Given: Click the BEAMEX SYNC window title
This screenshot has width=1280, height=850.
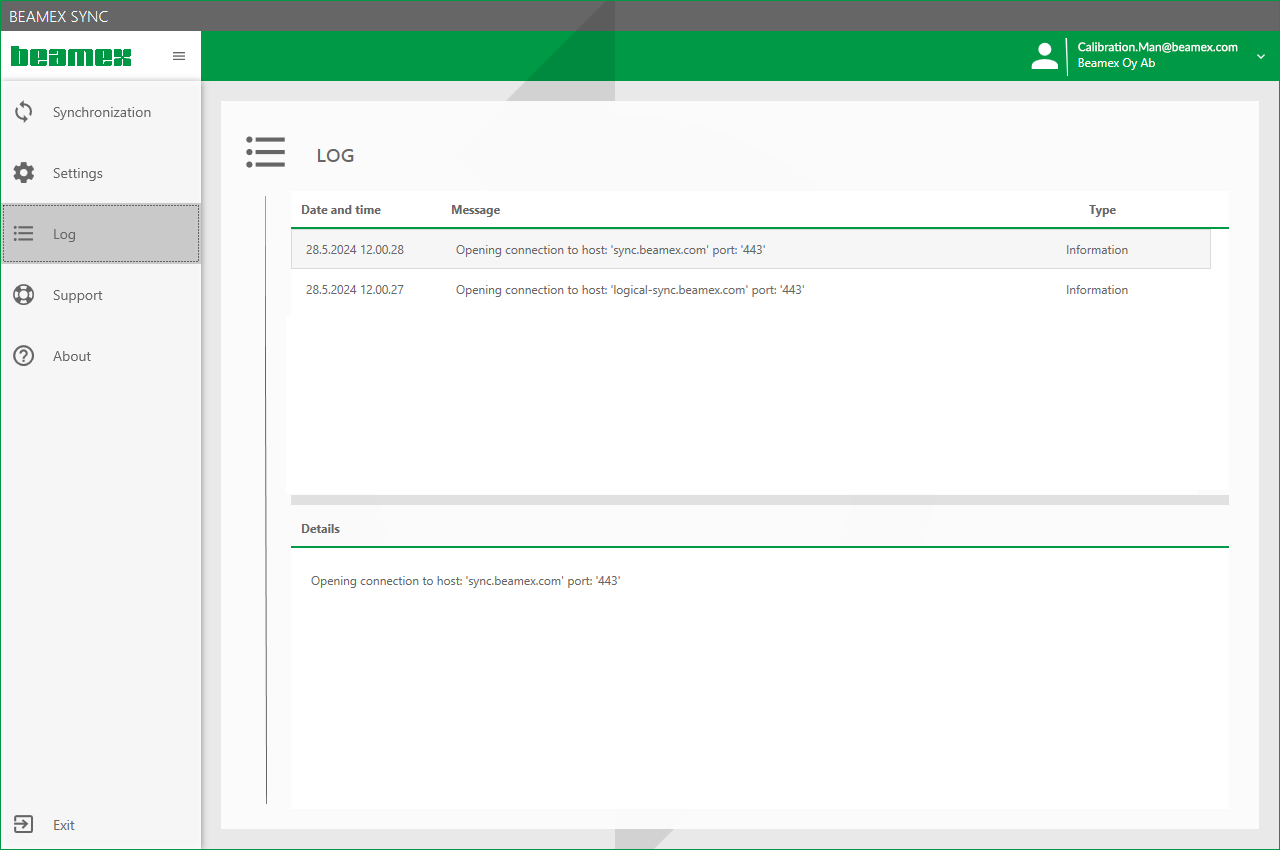Looking at the screenshot, I should (x=58, y=17).
